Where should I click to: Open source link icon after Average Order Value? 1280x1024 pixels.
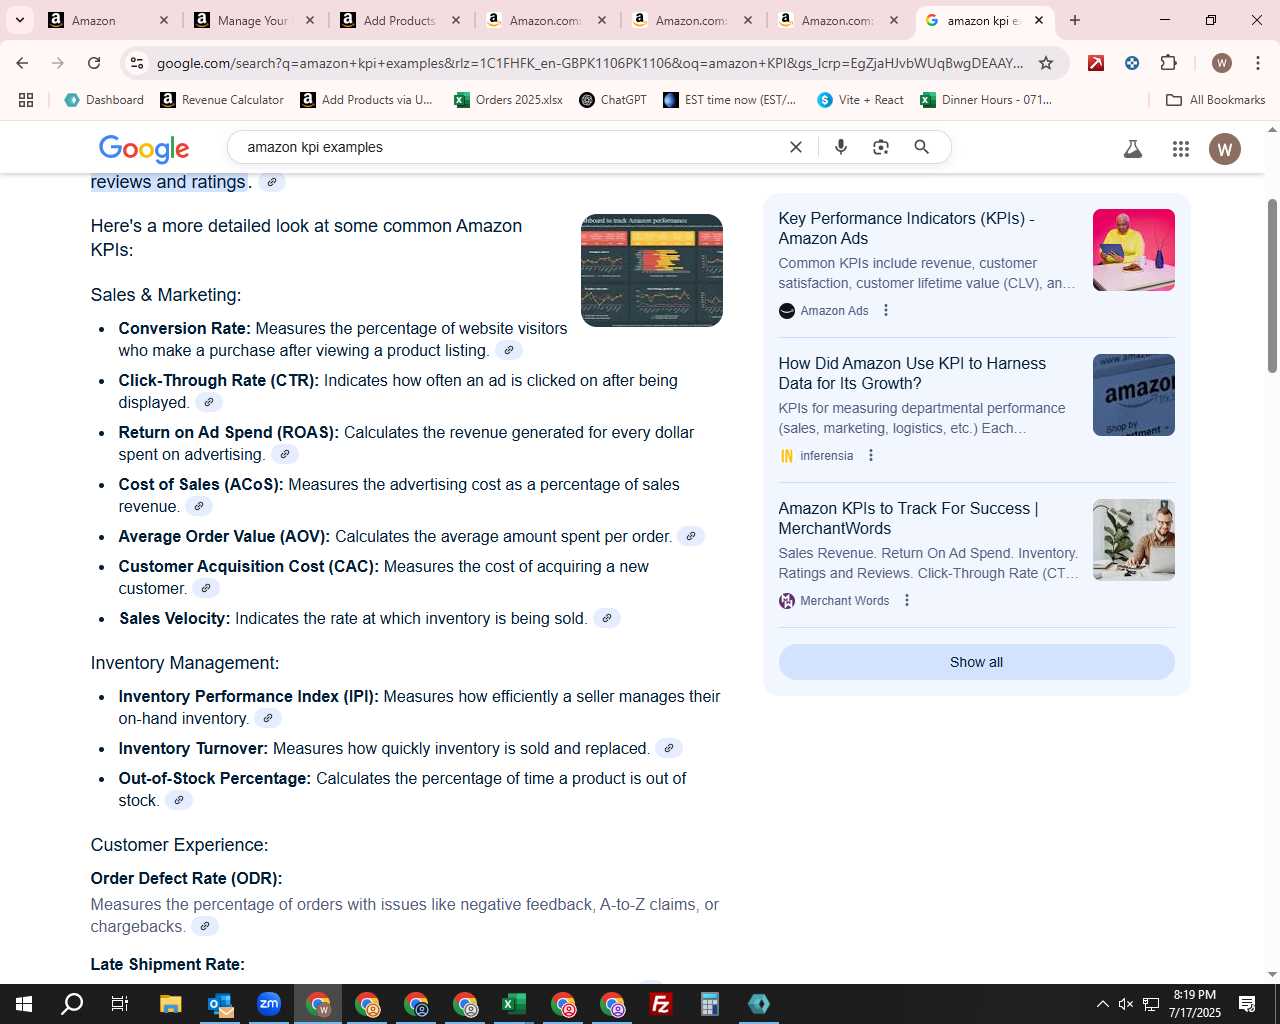(691, 536)
